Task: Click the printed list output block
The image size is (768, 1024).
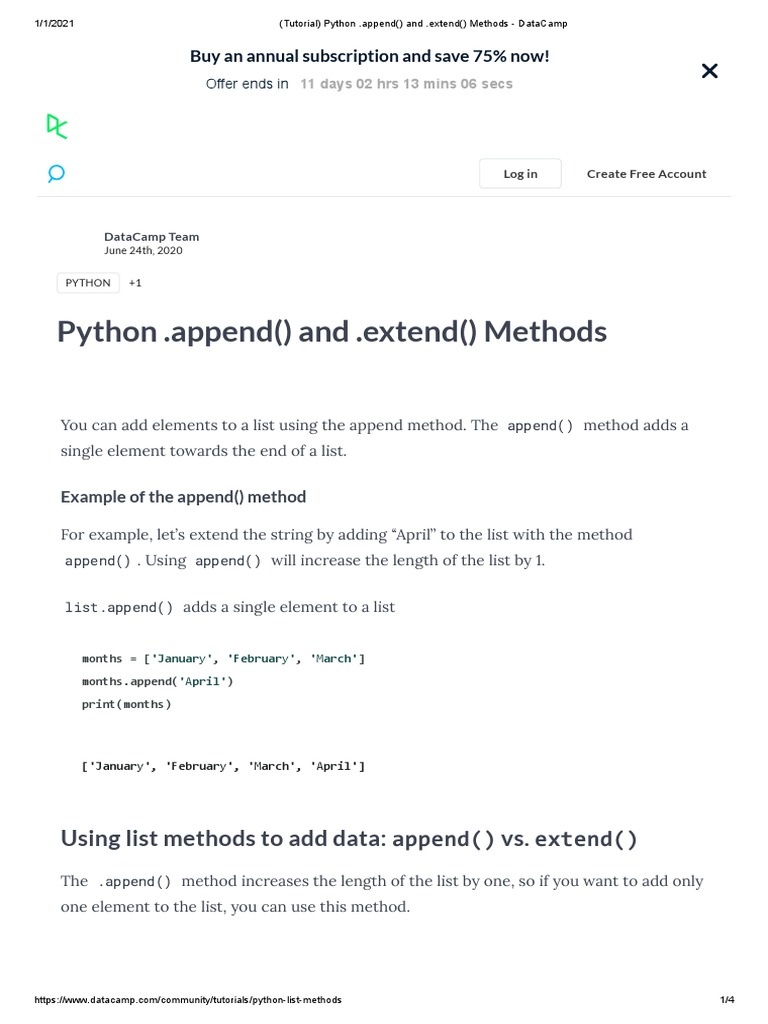Action: tap(223, 766)
